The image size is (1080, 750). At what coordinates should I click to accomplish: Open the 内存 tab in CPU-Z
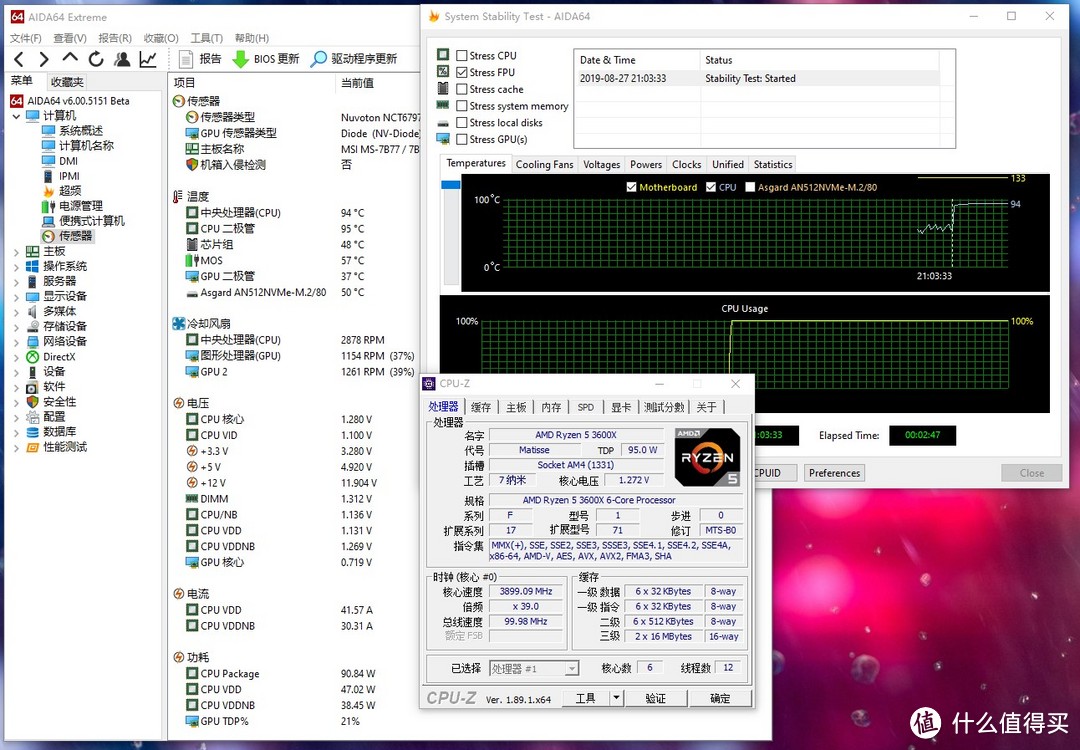click(x=551, y=407)
